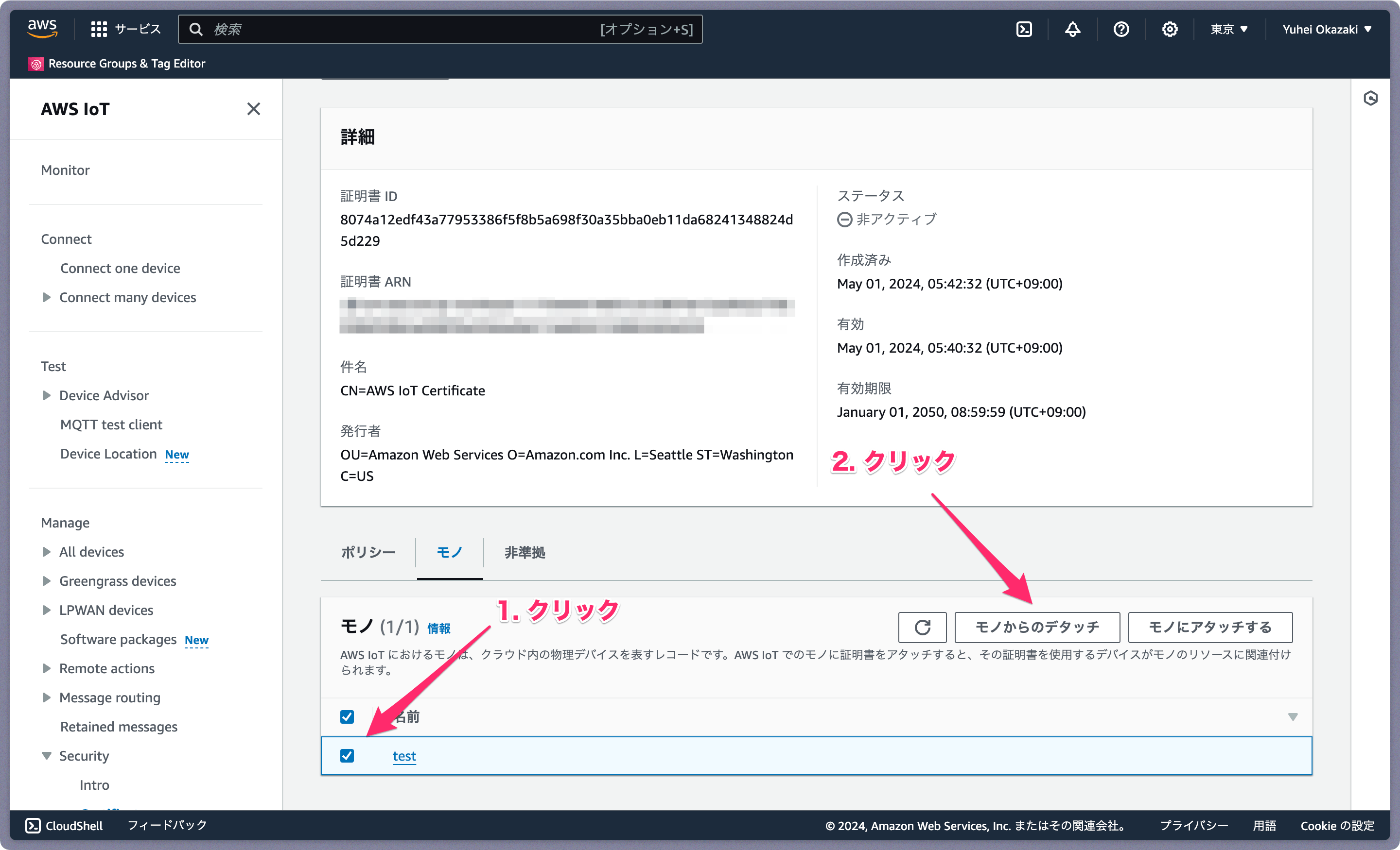Image resolution: width=1400 pixels, height=850 pixels.
Task: Expand Device Advisor
Action: pos(47,395)
